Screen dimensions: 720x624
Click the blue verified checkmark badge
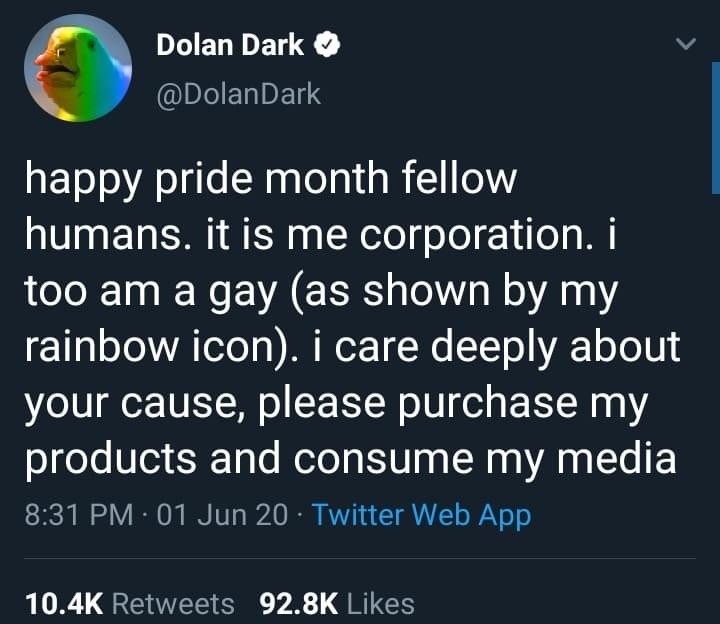pyautogui.click(x=327, y=45)
